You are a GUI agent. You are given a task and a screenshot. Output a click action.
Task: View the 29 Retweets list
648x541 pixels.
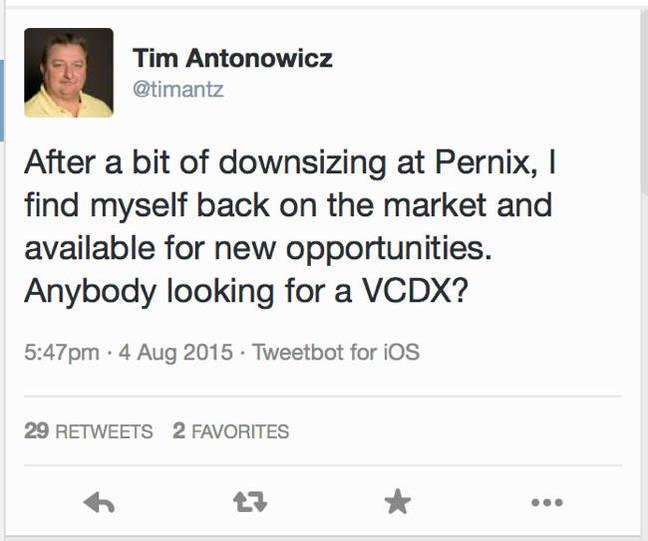pyautogui.click(x=88, y=431)
